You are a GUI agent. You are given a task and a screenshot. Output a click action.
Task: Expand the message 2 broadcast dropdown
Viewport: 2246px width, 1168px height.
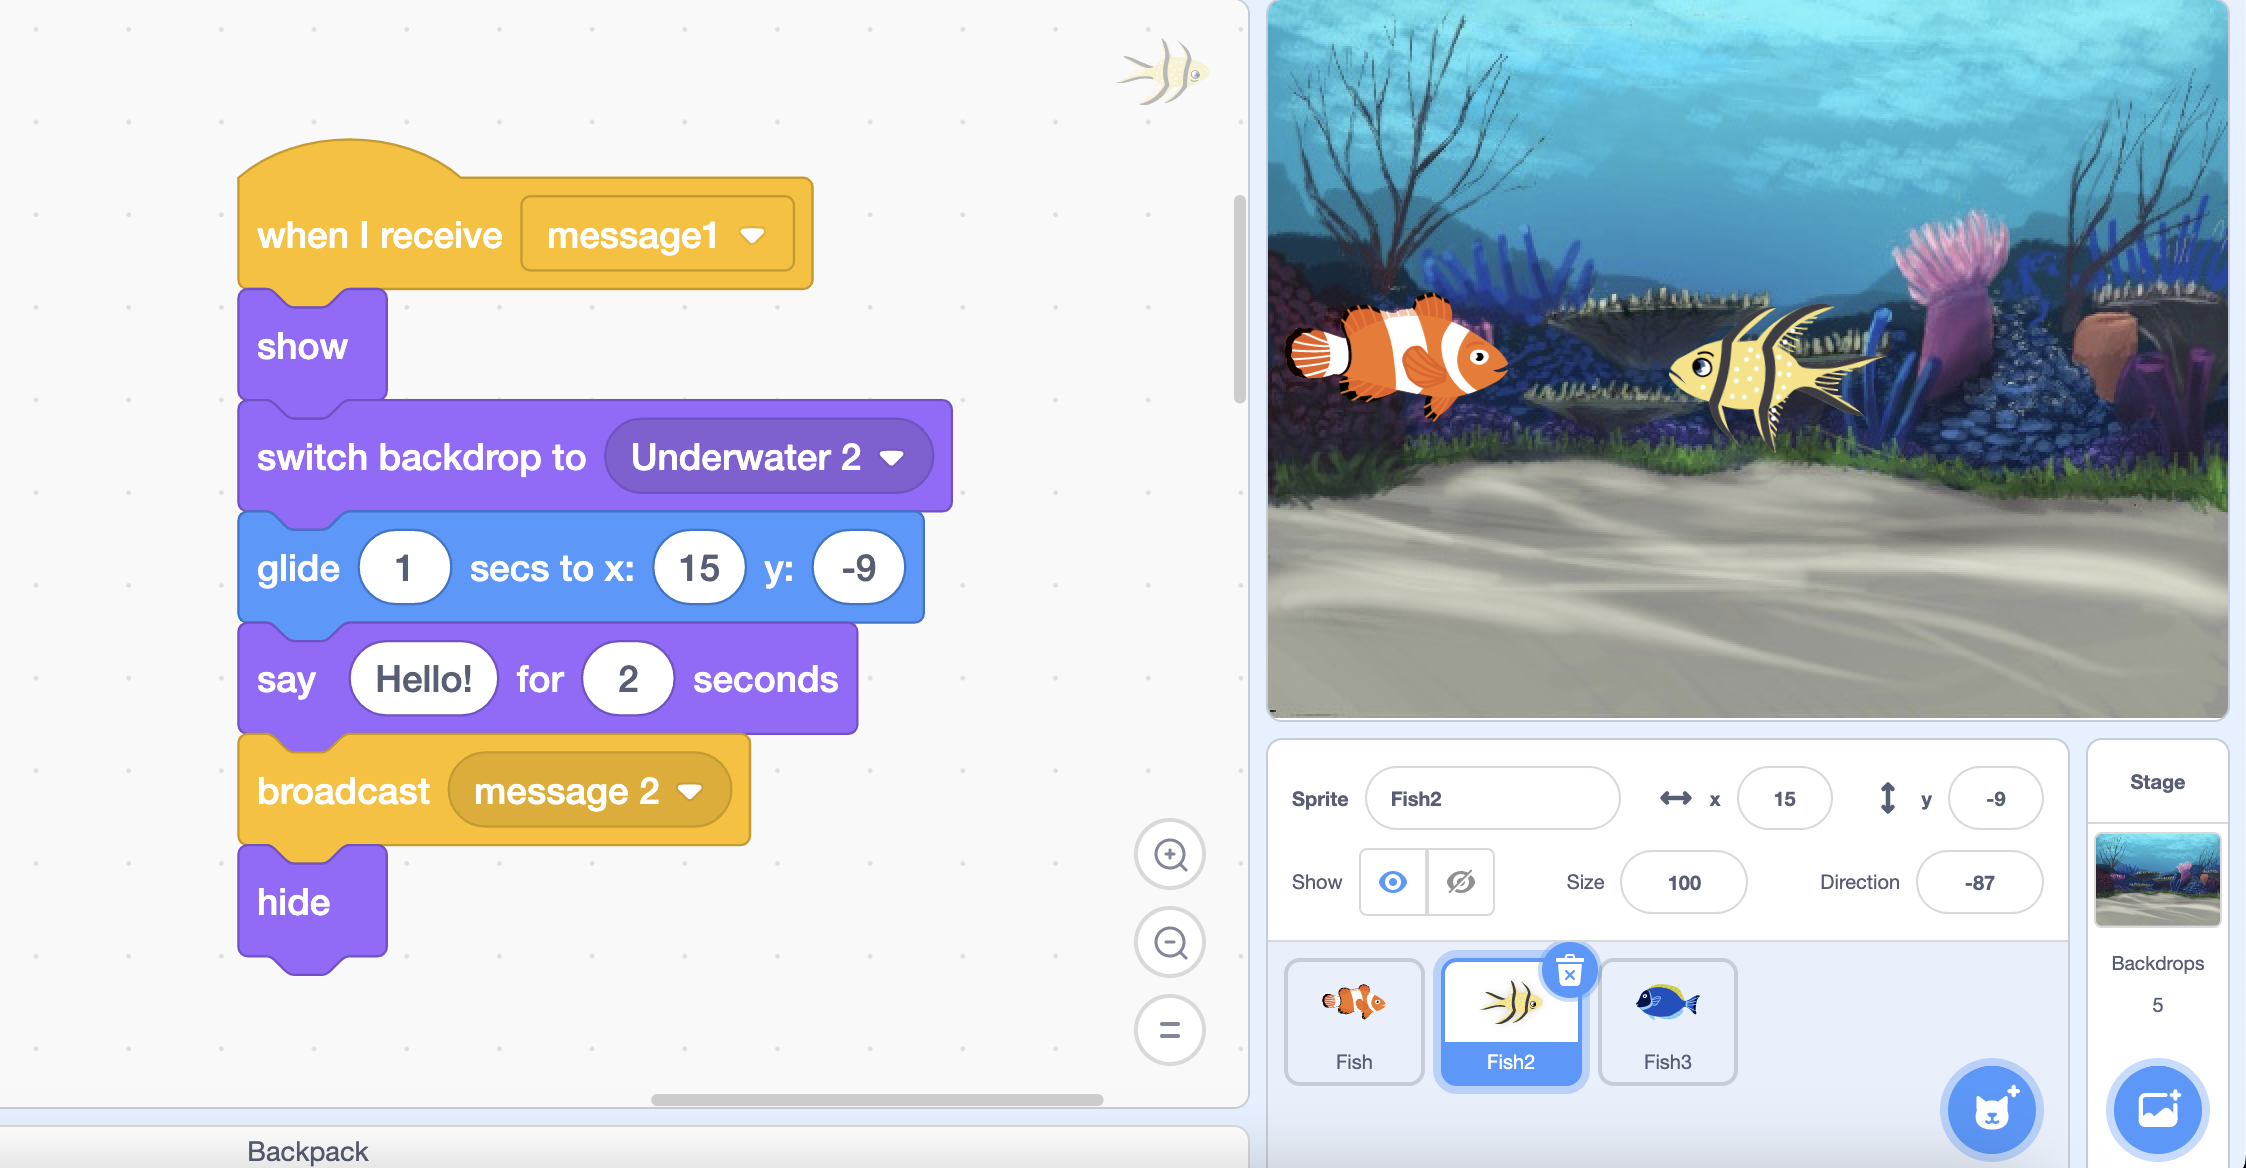(x=589, y=790)
